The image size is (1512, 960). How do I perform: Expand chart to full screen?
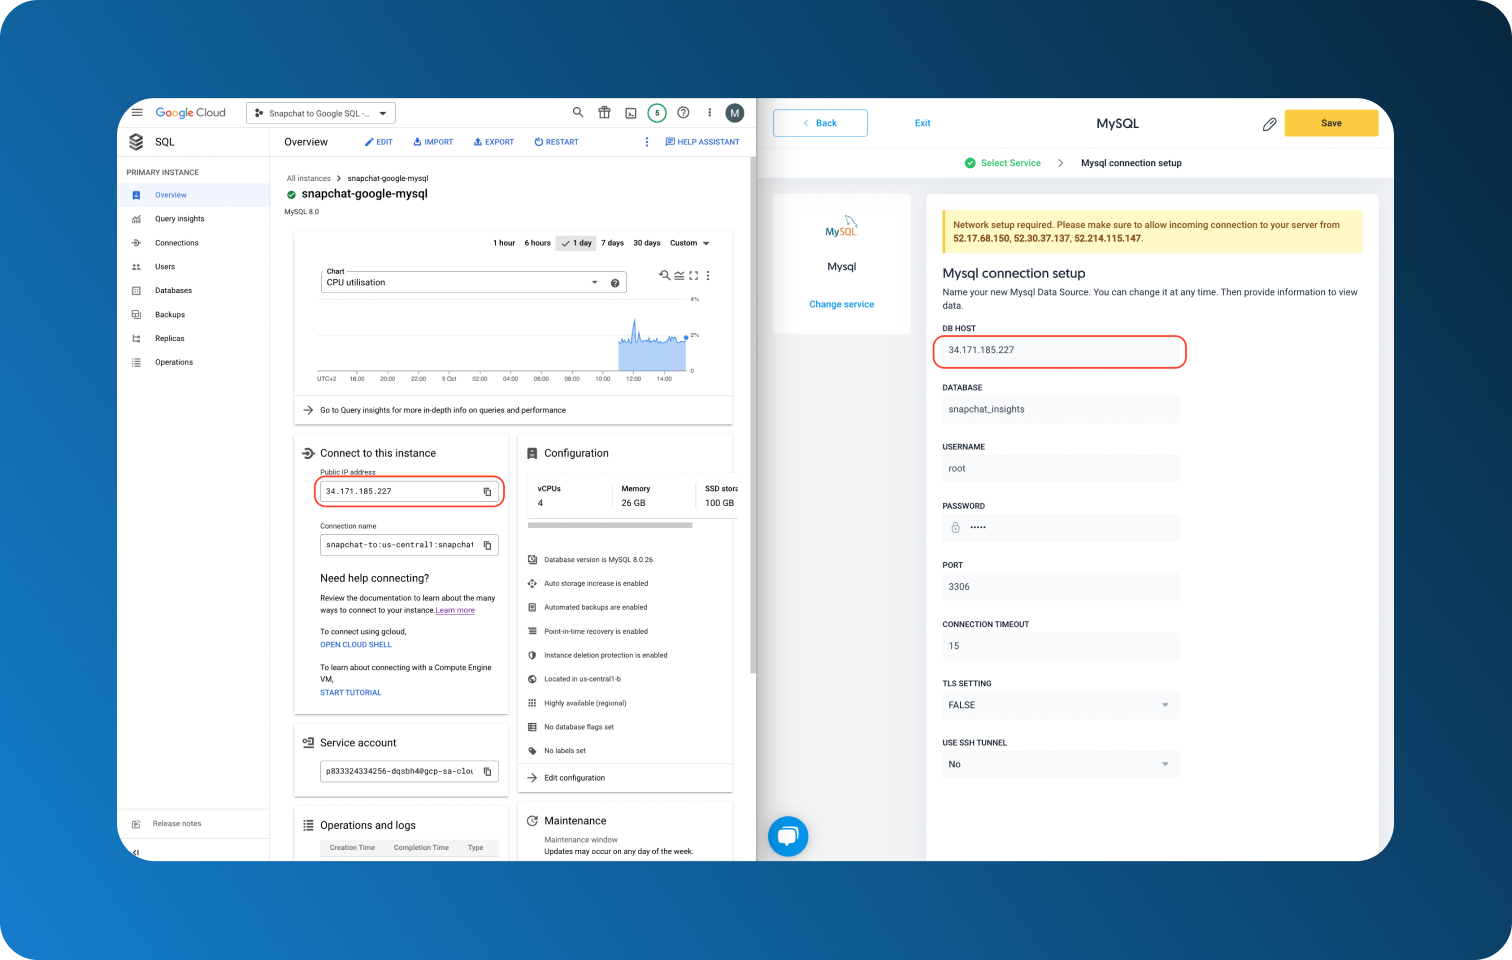tap(694, 275)
